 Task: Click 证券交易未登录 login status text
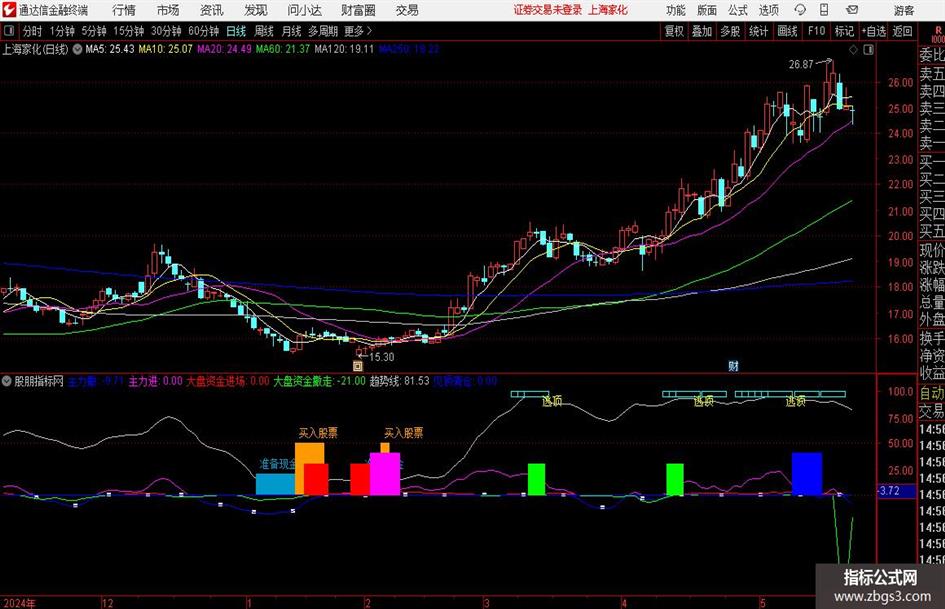tap(548, 10)
